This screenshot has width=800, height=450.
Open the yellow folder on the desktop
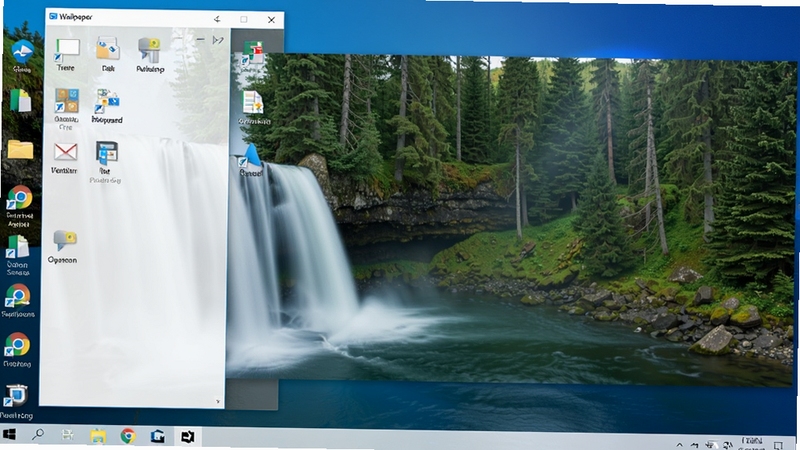[x=20, y=149]
